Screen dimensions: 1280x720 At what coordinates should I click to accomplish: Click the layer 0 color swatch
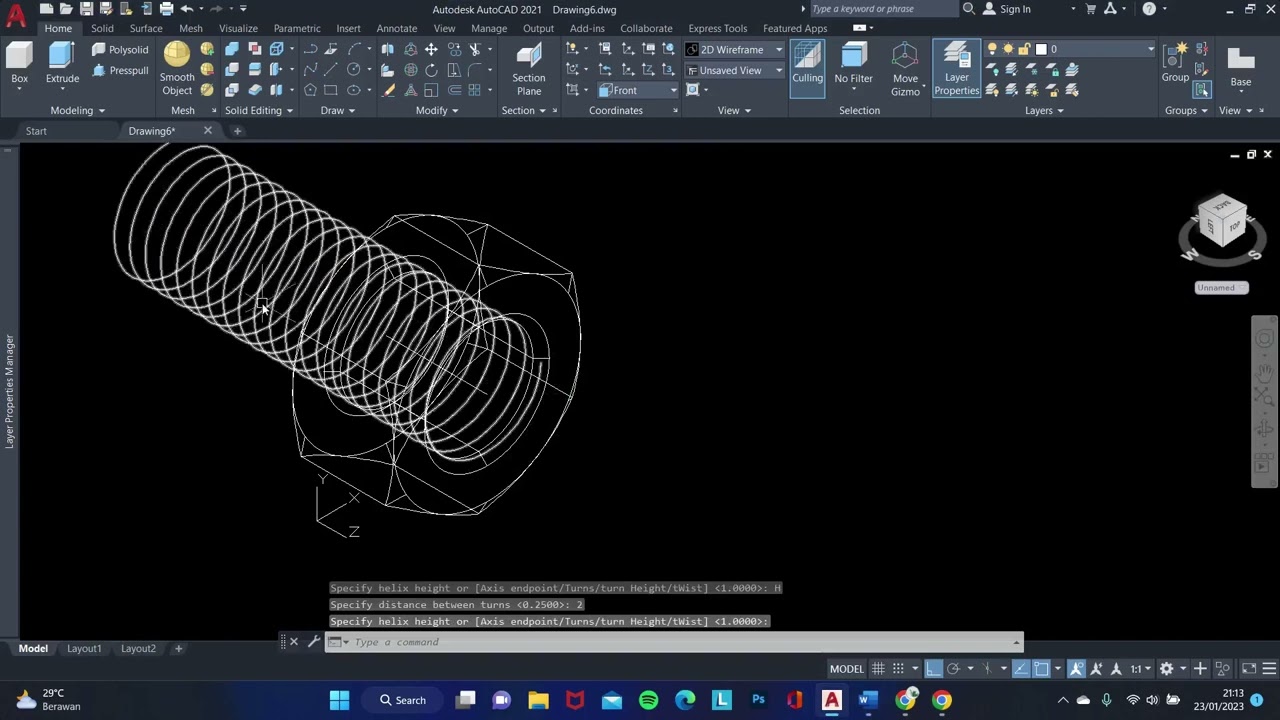click(1041, 49)
